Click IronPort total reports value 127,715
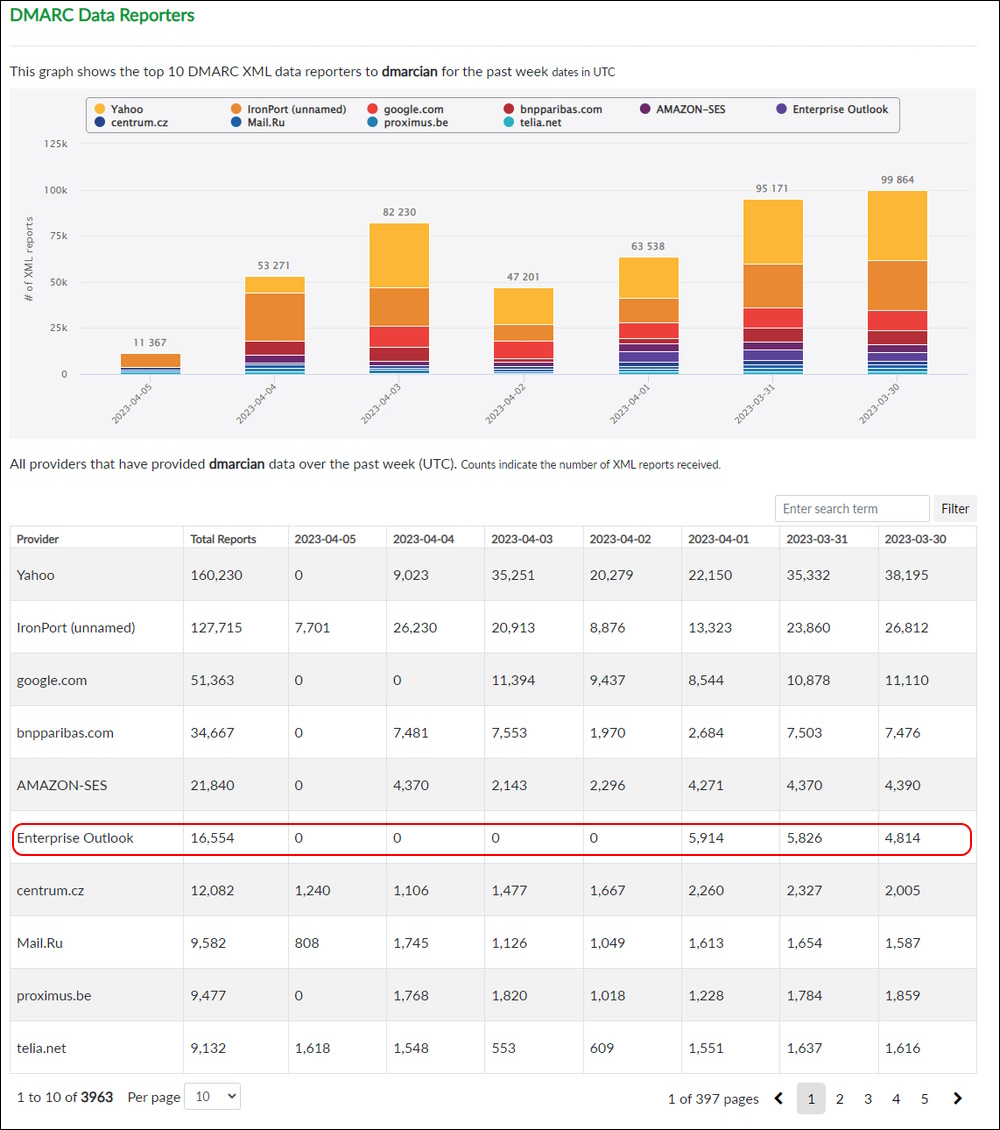 click(x=216, y=628)
